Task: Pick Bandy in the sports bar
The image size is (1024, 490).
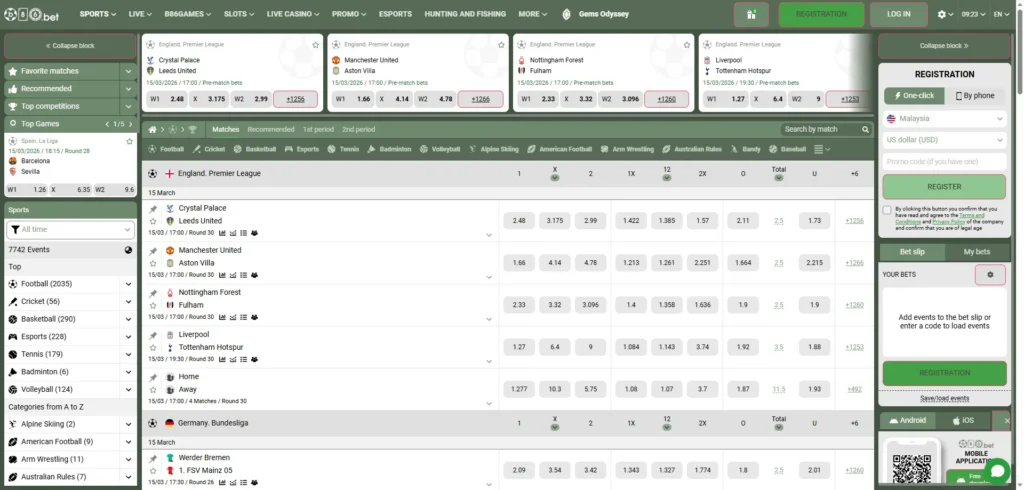Action: pyautogui.click(x=746, y=149)
